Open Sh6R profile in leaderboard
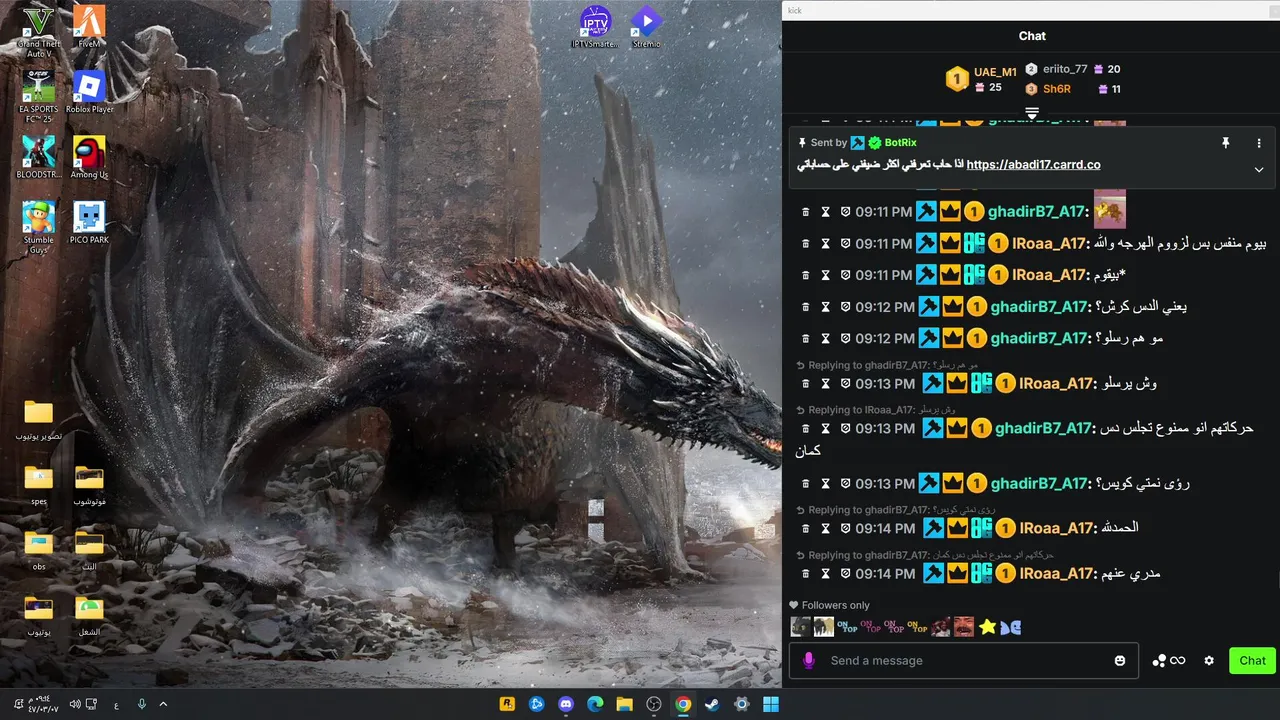Screen dimensions: 1280x720 (x=1056, y=89)
